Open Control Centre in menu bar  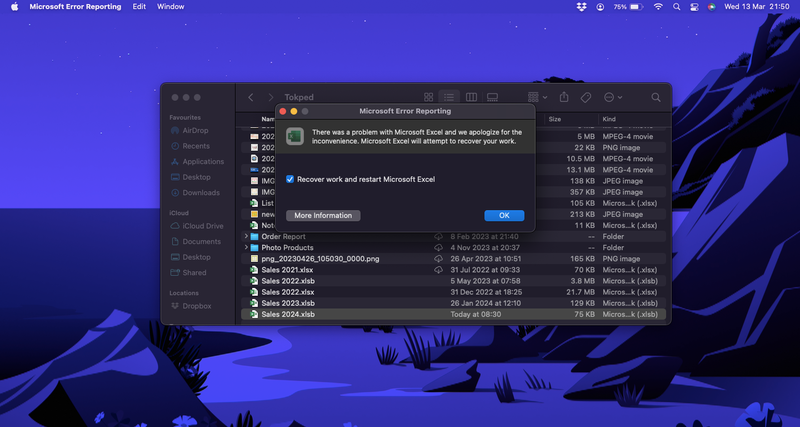click(695, 7)
